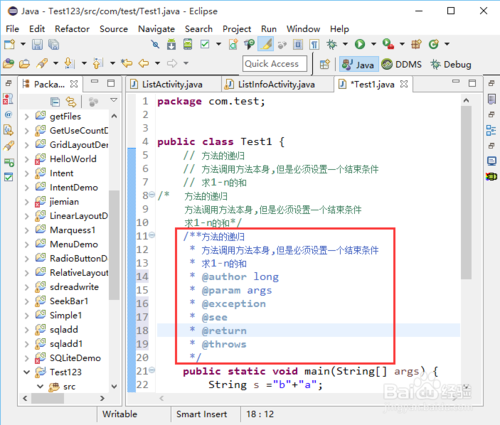Open the Navigate menu

[x=156, y=29]
